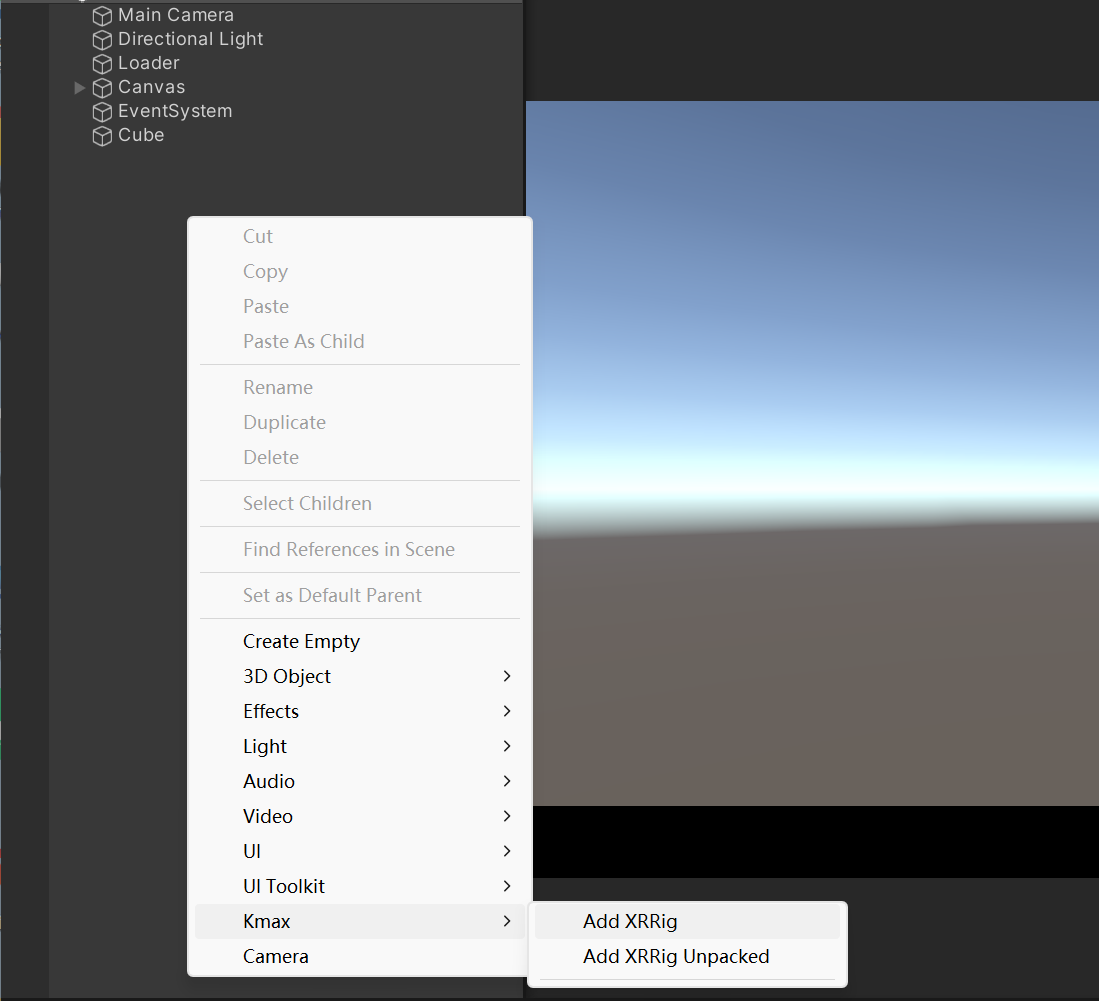Select Add XRRig in Kmax submenu

click(630, 922)
